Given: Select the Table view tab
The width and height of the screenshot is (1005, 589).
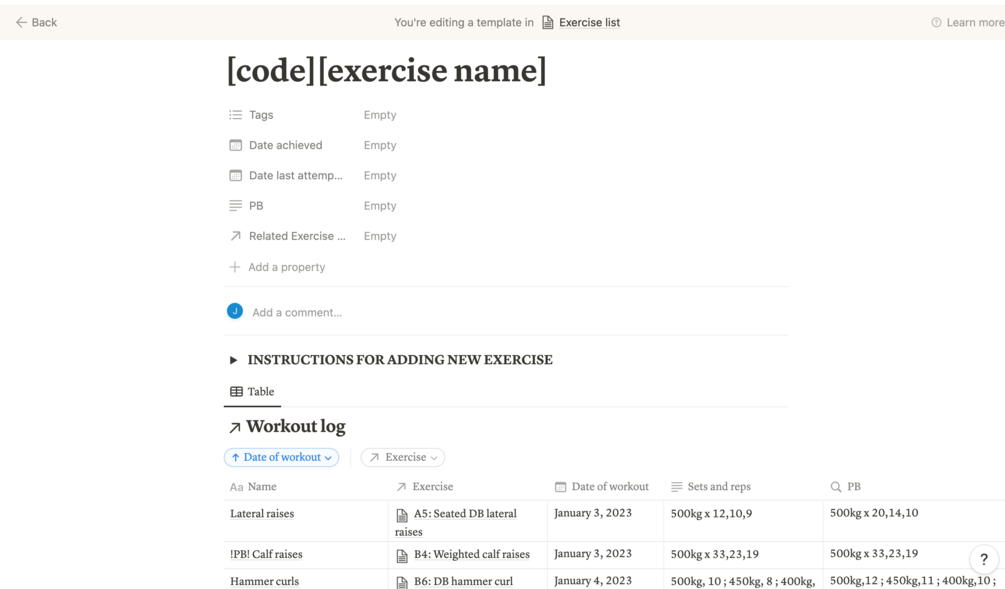Looking at the screenshot, I should [x=252, y=392].
